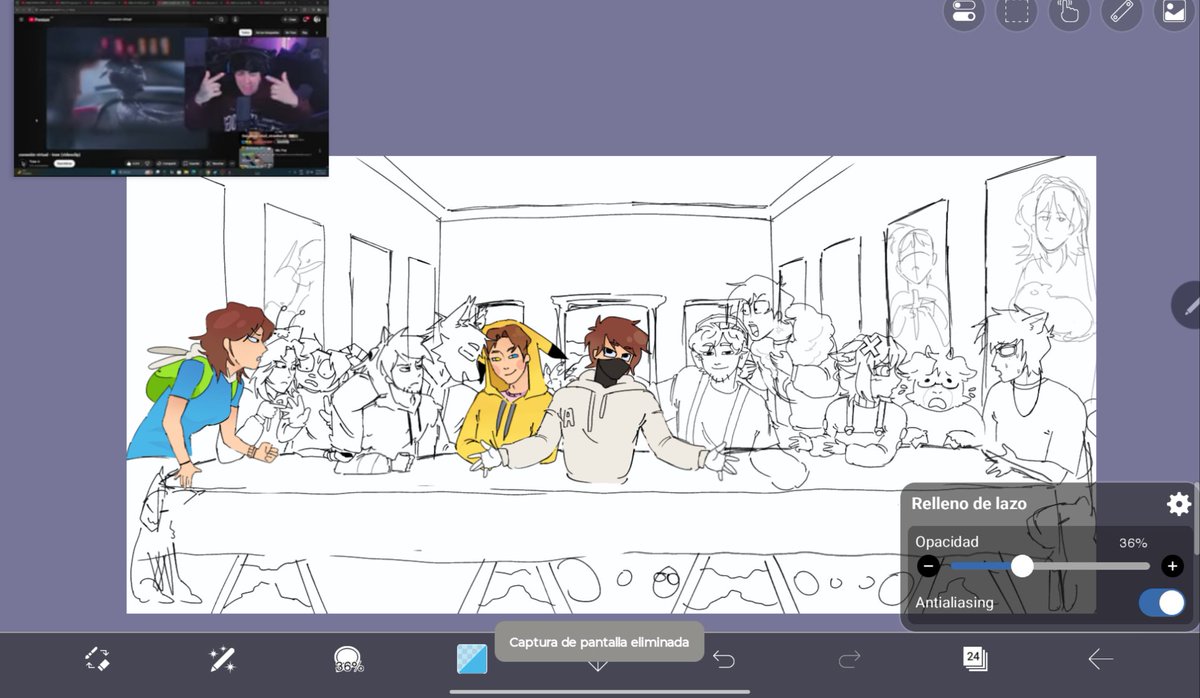This screenshot has height=698, width=1200.
Task: Switch between brush and eraser
Action: tap(97, 658)
